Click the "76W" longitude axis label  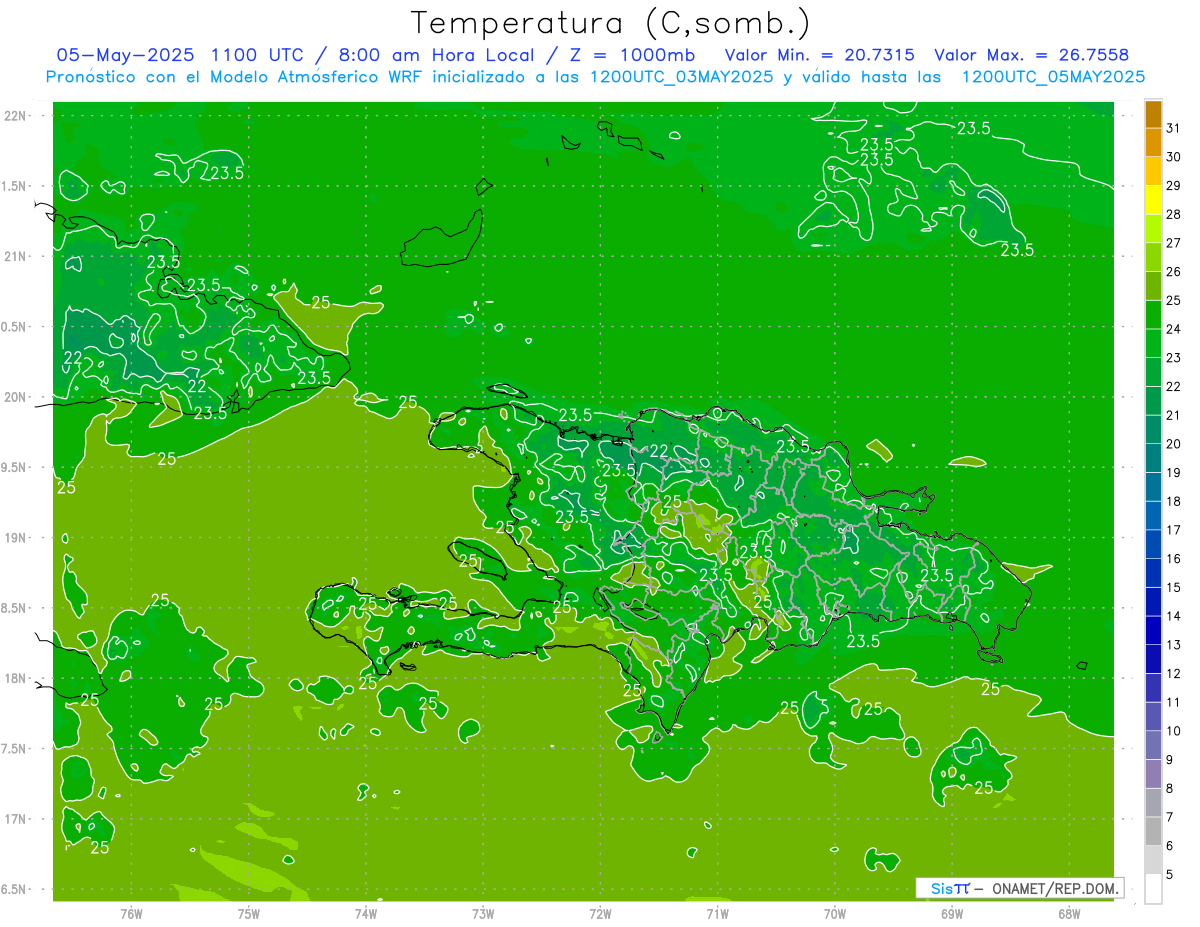tap(131, 914)
